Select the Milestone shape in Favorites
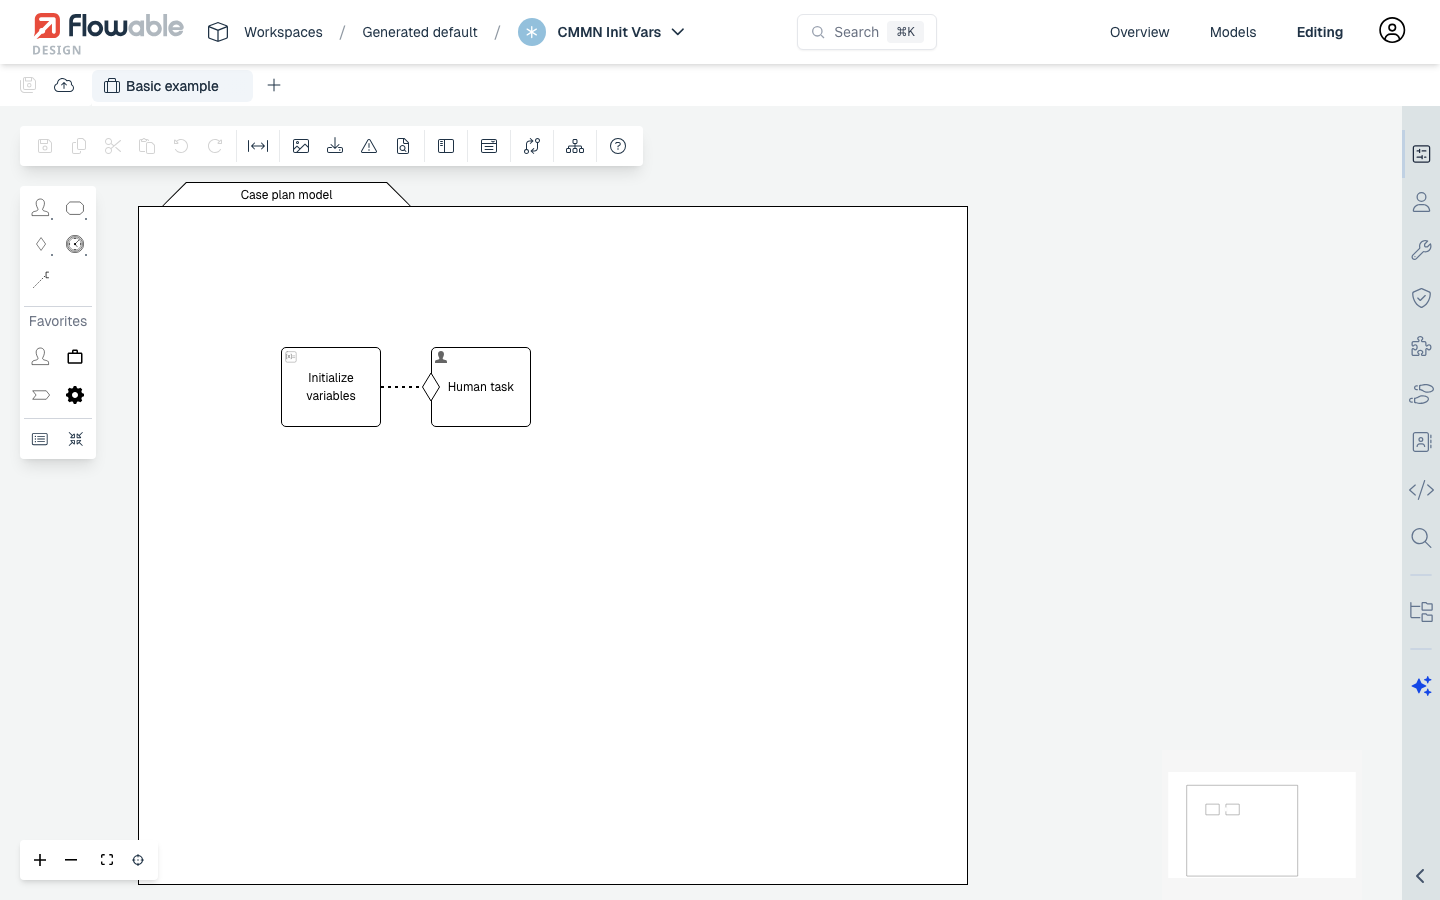This screenshot has width=1440, height=900. click(x=41, y=394)
